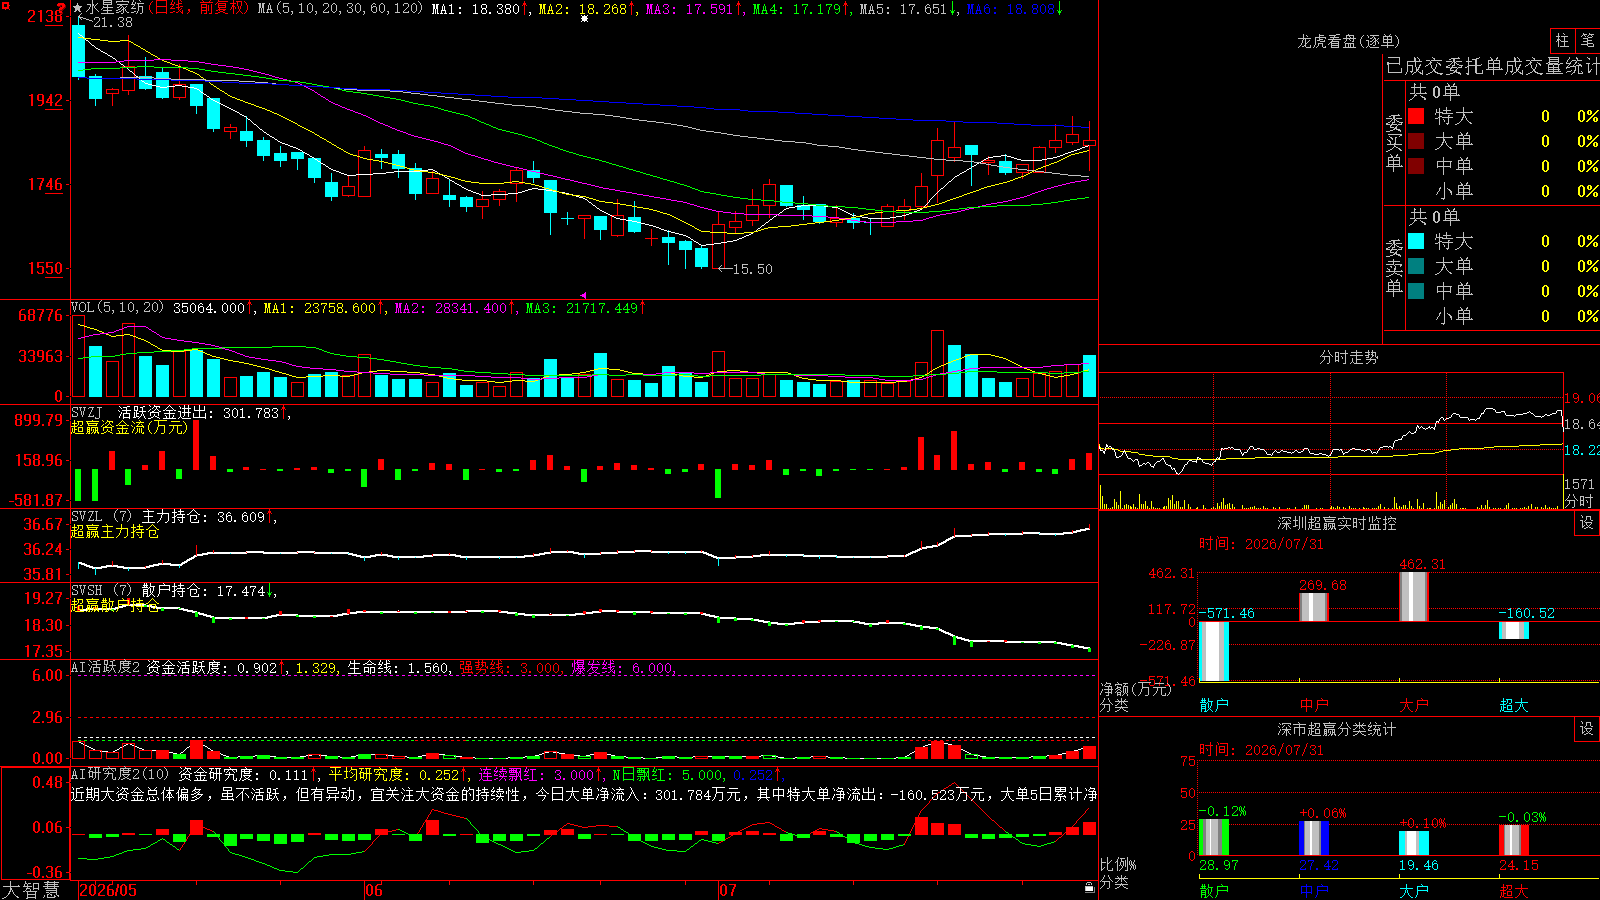Click the teal 大单 sell-order swatch
Screen dimensions: 1600x900
pos(1416,266)
